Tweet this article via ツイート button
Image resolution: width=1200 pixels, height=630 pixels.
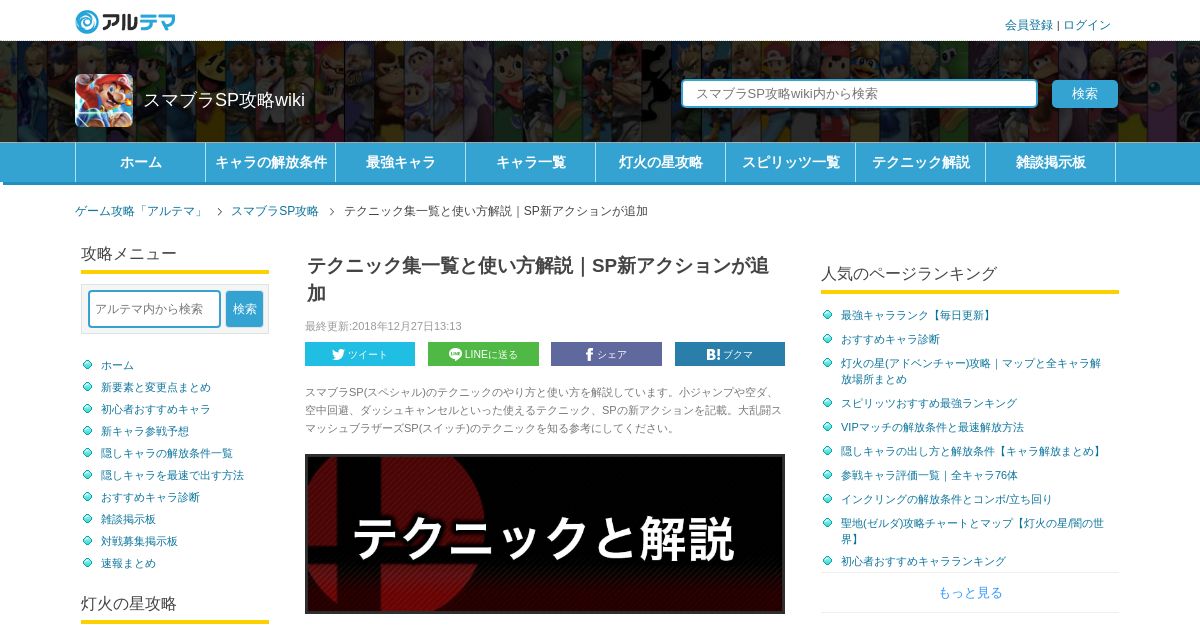point(360,354)
